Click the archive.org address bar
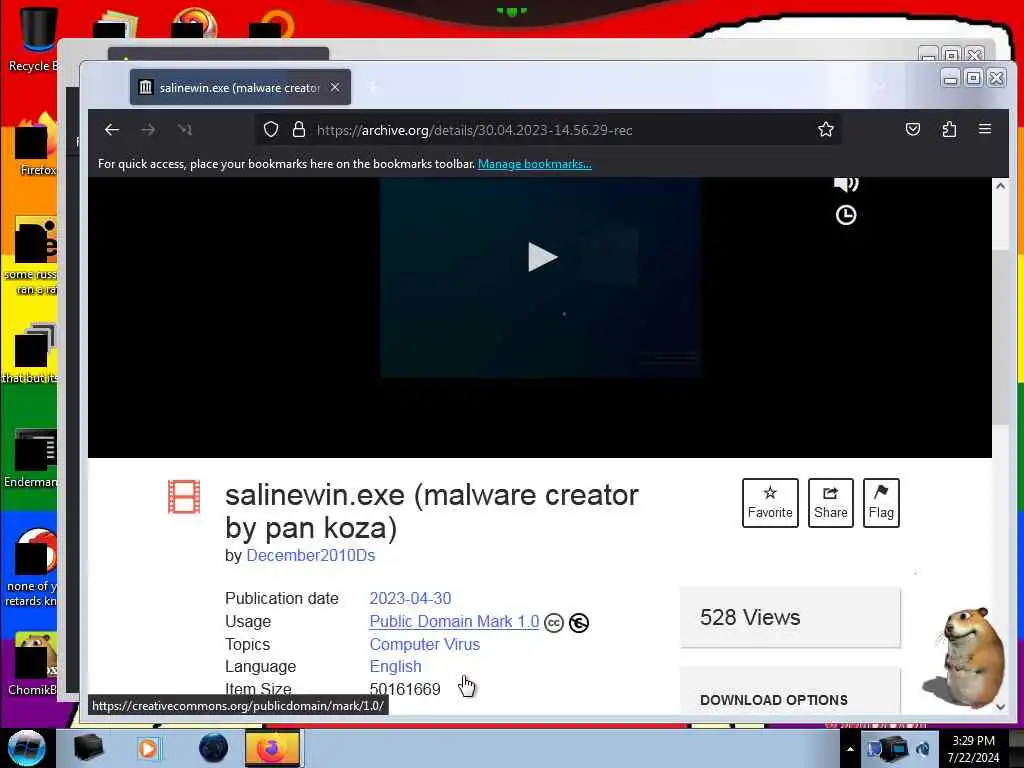Viewport: 1024px width, 768px height. [x=547, y=130]
